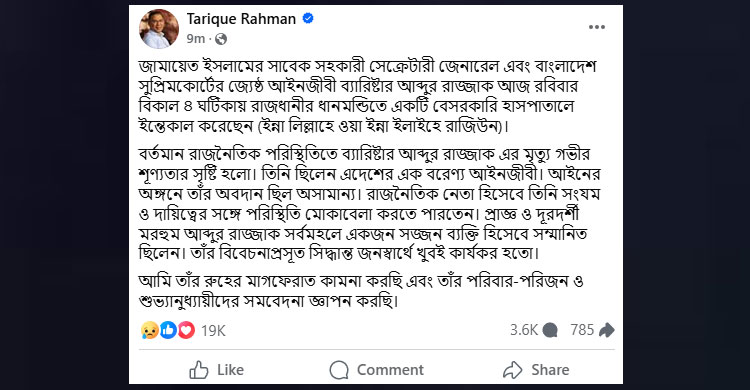Like the post with the Like button
The image size is (750, 390).
click(x=217, y=370)
